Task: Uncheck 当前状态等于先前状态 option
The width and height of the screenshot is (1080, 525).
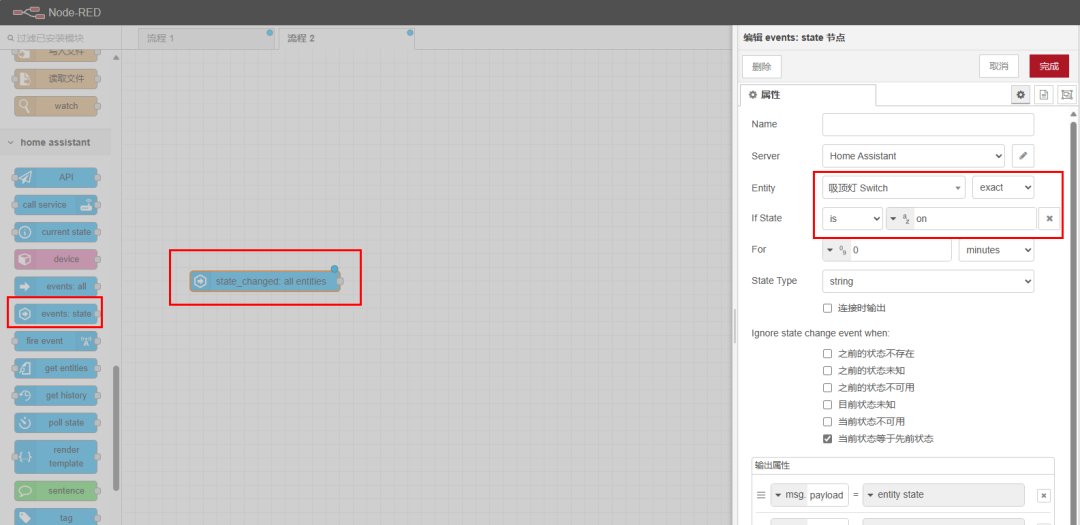Action: point(827,439)
